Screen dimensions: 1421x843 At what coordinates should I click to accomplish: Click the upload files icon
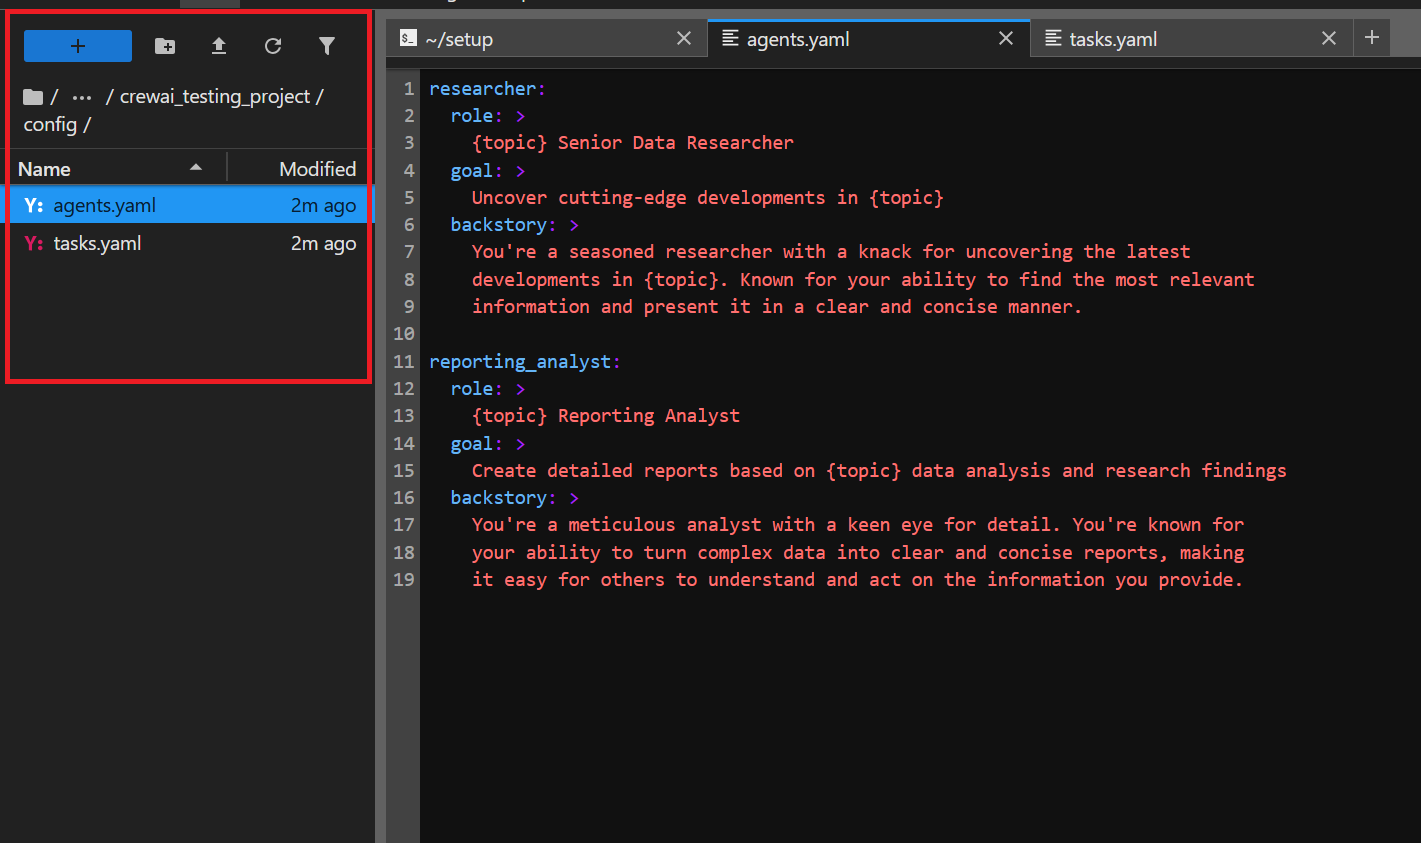pos(219,46)
